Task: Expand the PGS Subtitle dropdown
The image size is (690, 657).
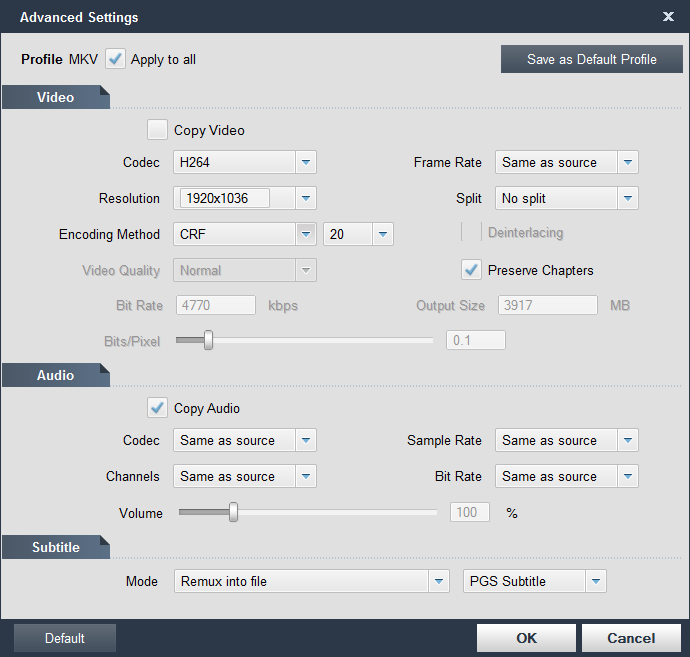Action: click(x=596, y=581)
